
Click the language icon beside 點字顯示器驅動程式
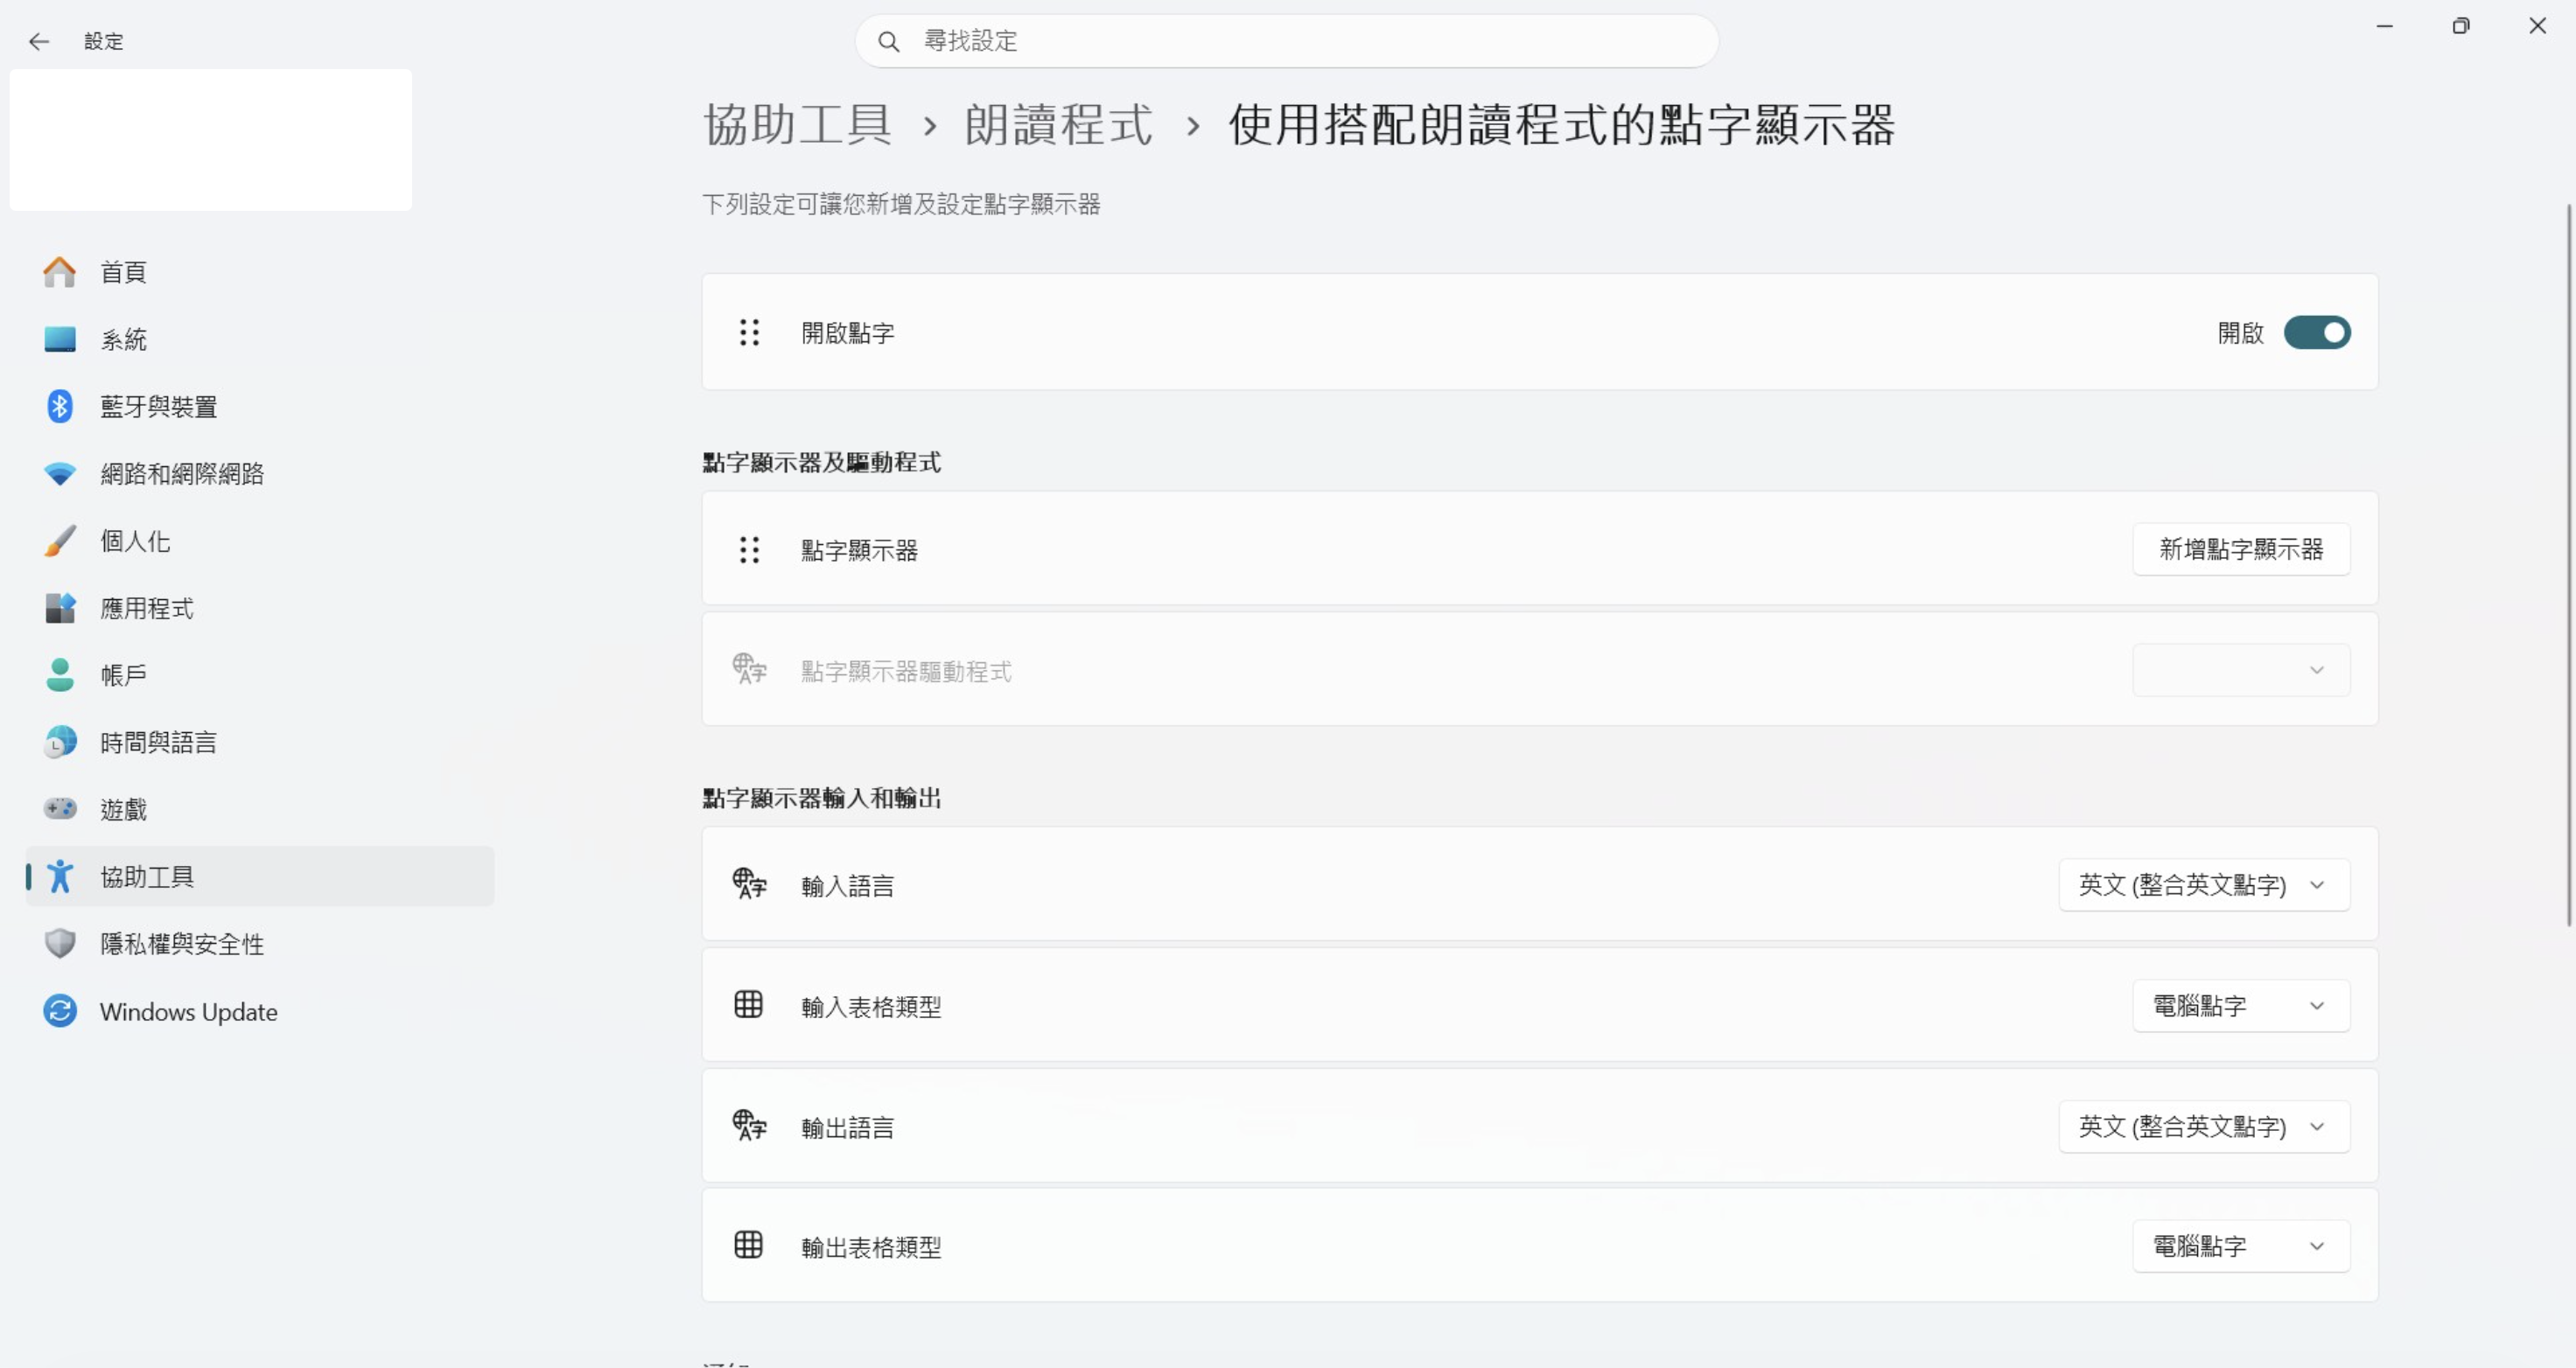tap(749, 669)
